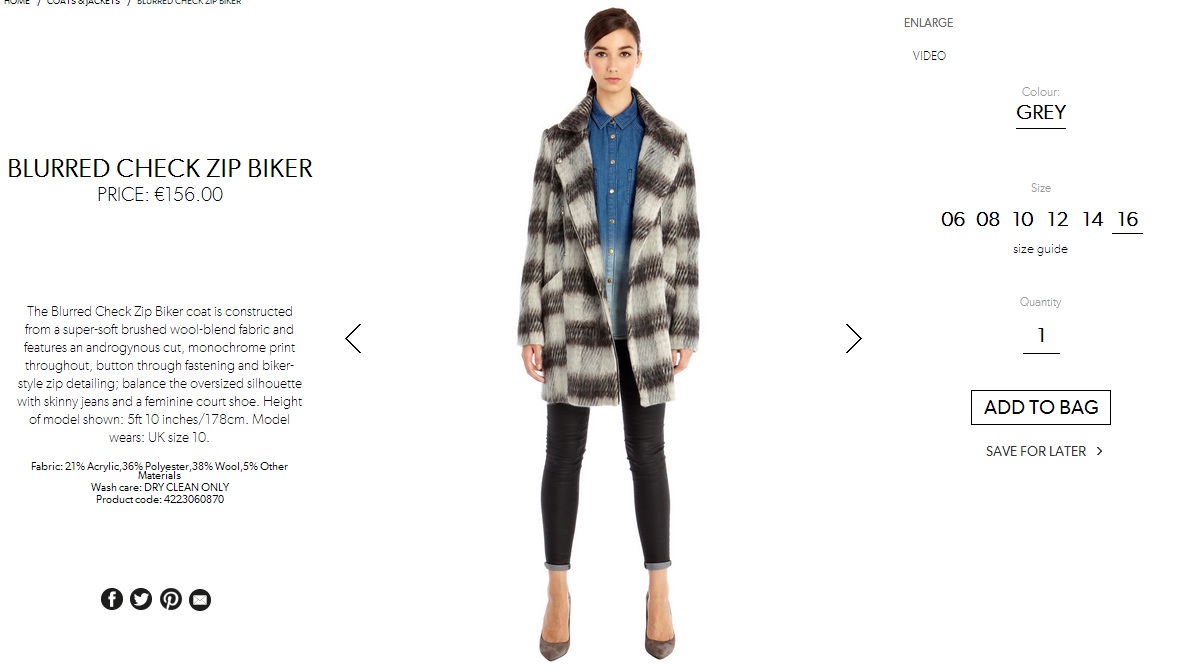Choose size 10
1201x669 pixels.
click(x=1022, y=219)
